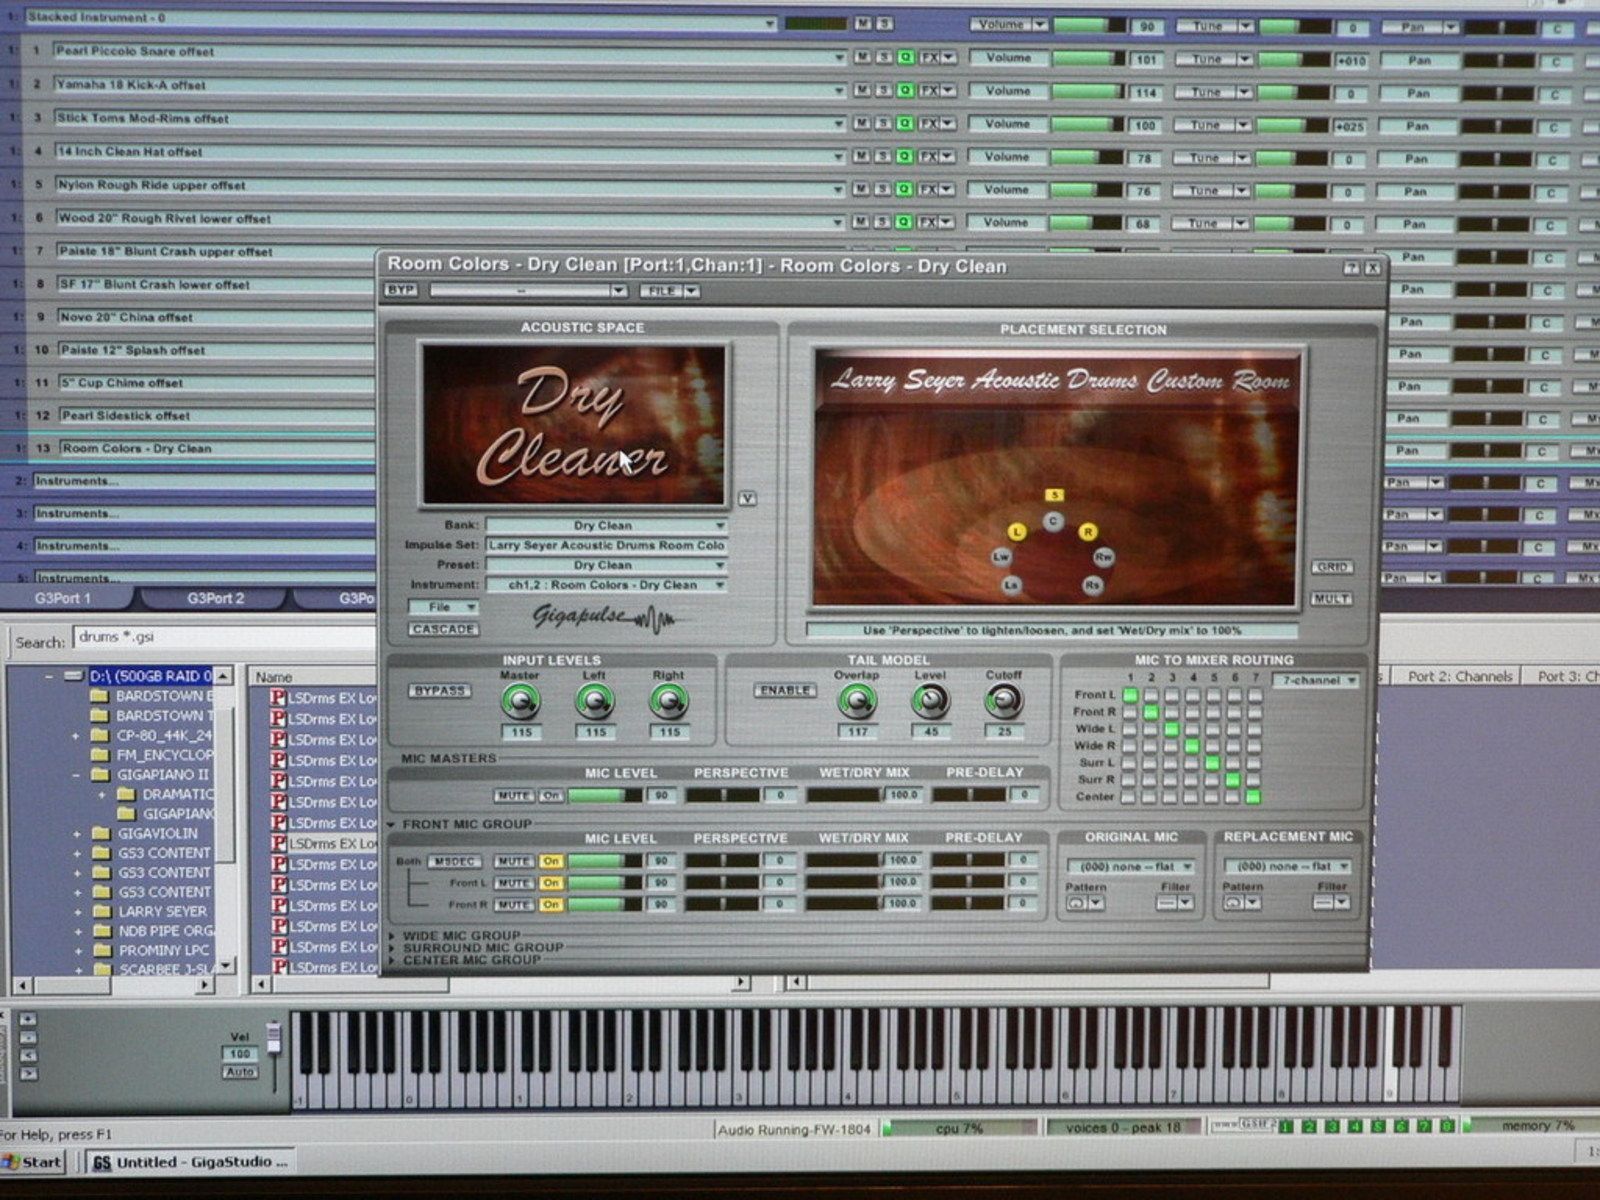Viewport: 1600px width, 1200px height.
Task: Click the Tail Model Level knob
Action: 930,701
